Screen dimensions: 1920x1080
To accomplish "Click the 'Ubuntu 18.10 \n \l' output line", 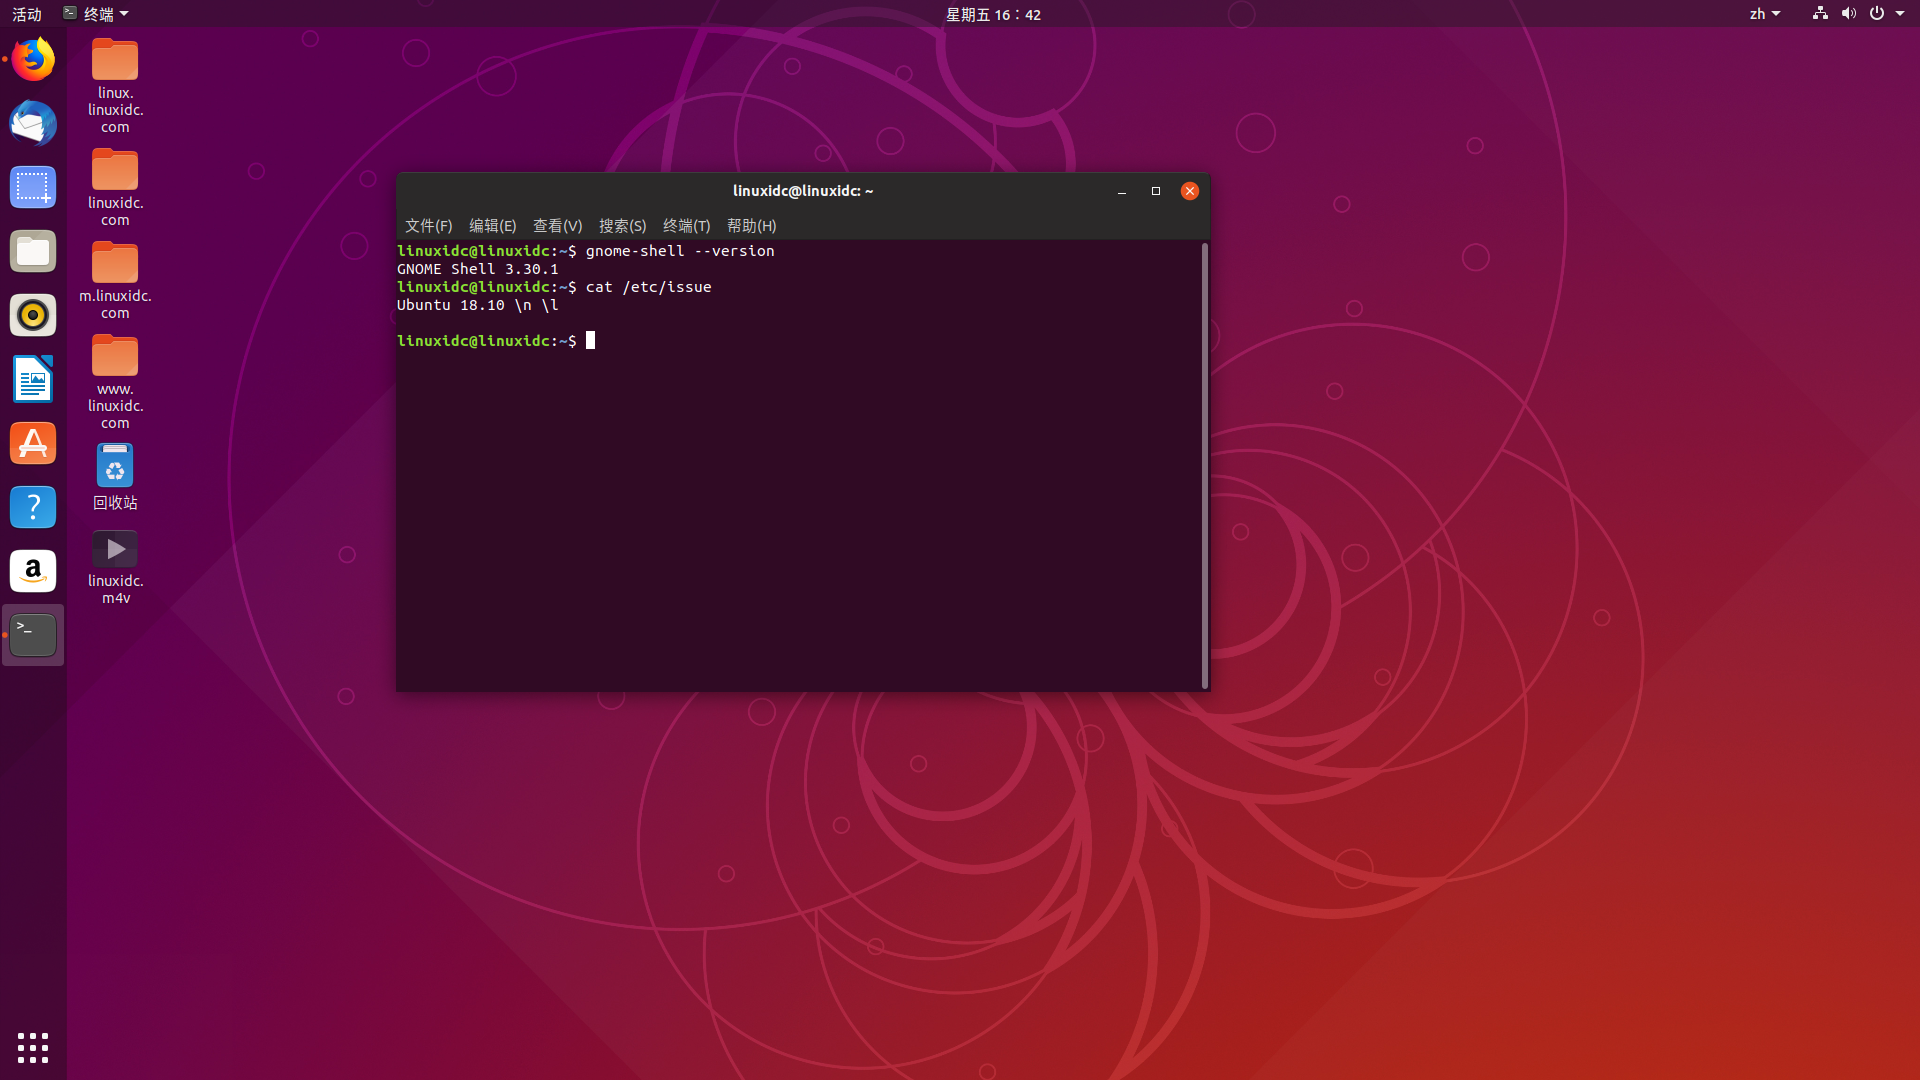I will point(478,305).
